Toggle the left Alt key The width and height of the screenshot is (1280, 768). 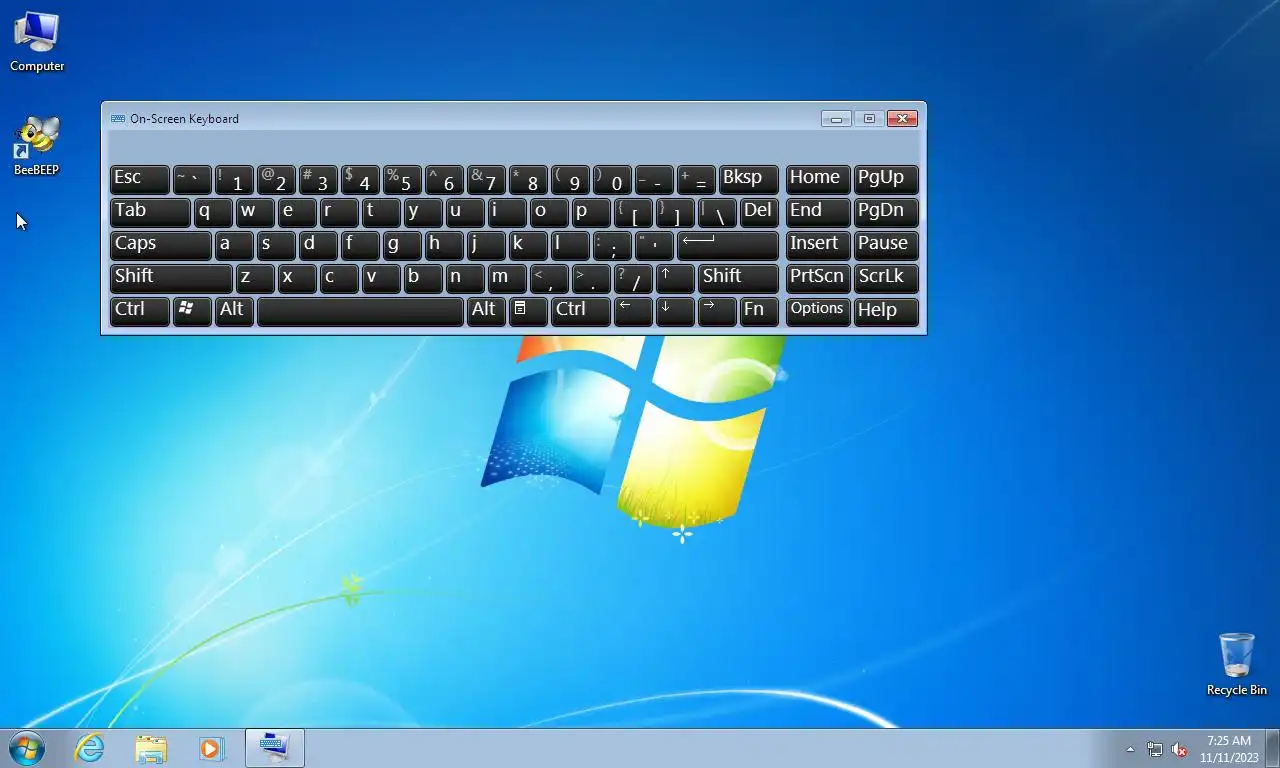point(234,310)
